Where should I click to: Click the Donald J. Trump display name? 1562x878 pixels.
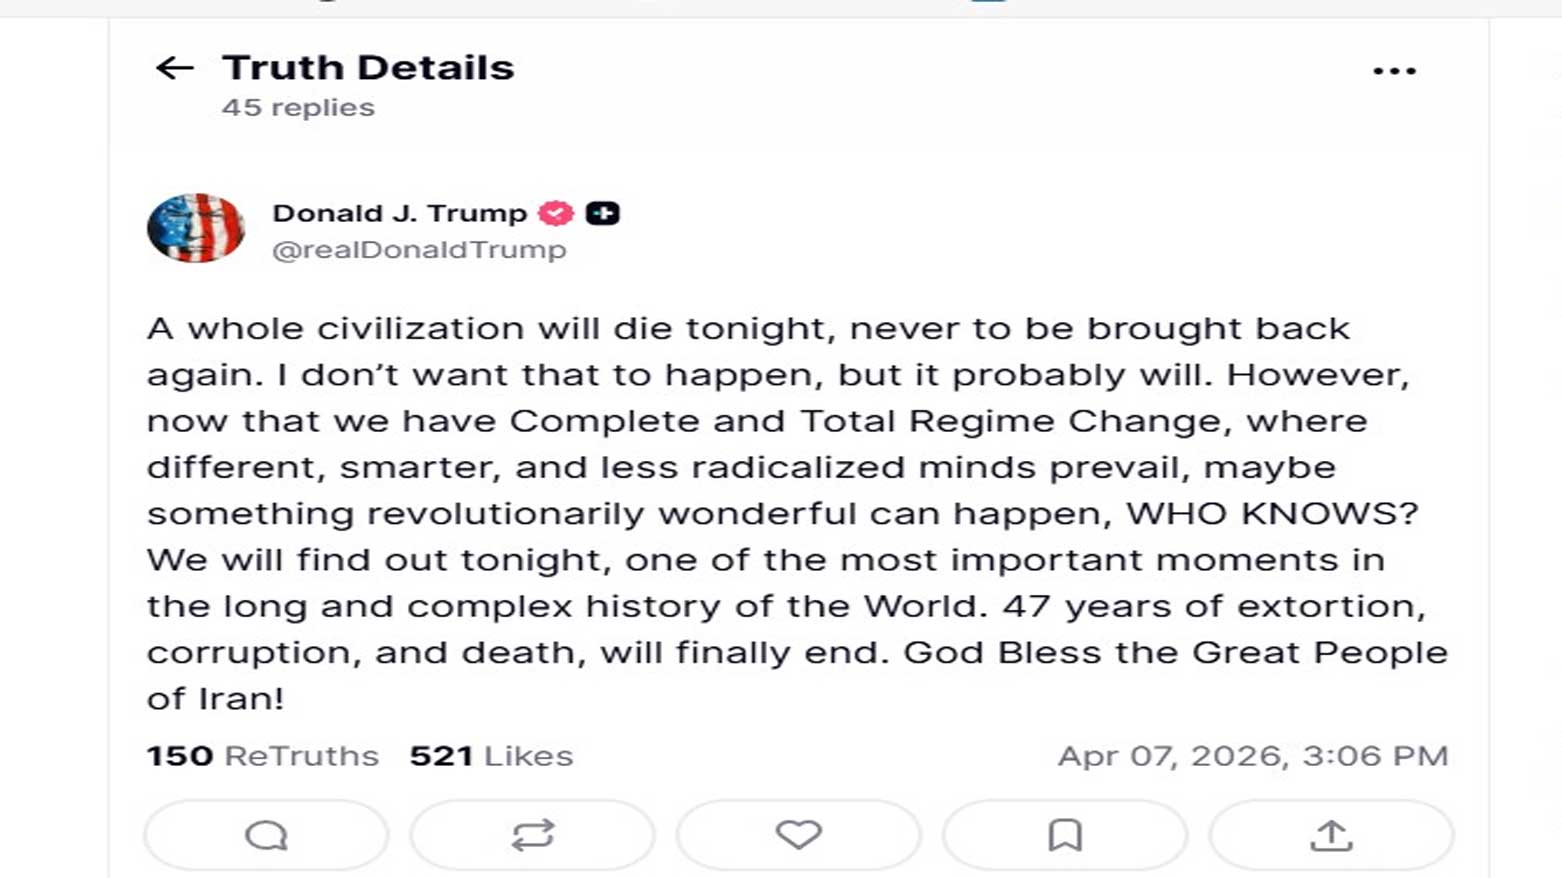point(399,213)
